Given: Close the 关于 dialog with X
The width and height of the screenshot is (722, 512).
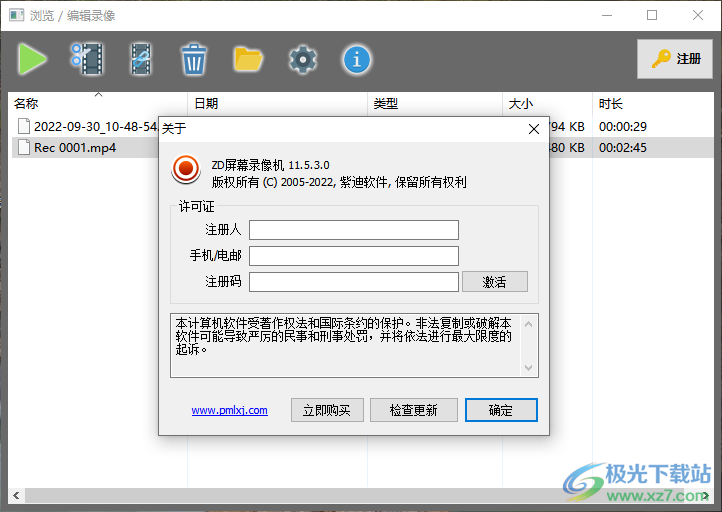Looking at the screenshot, I should (534, 129).
